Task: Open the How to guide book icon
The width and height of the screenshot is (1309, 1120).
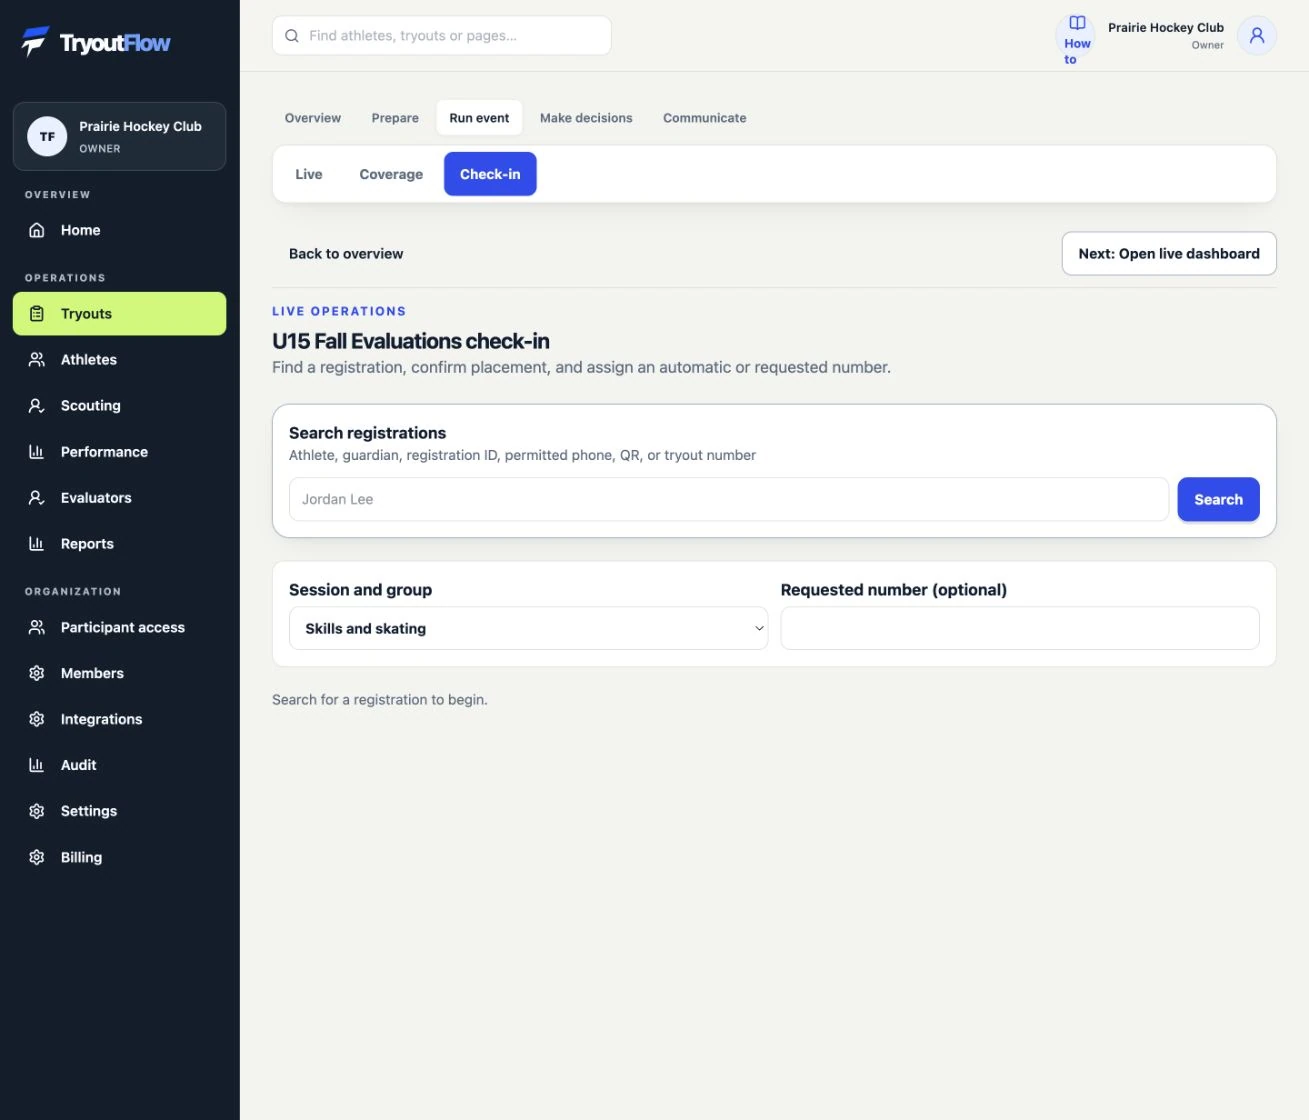Action: tap(1077, 23)
